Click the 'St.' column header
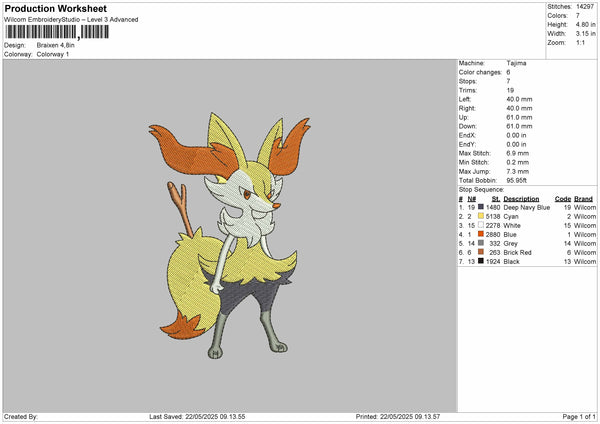The height and width of the screenshot is (424, 600). pos(496,199)
